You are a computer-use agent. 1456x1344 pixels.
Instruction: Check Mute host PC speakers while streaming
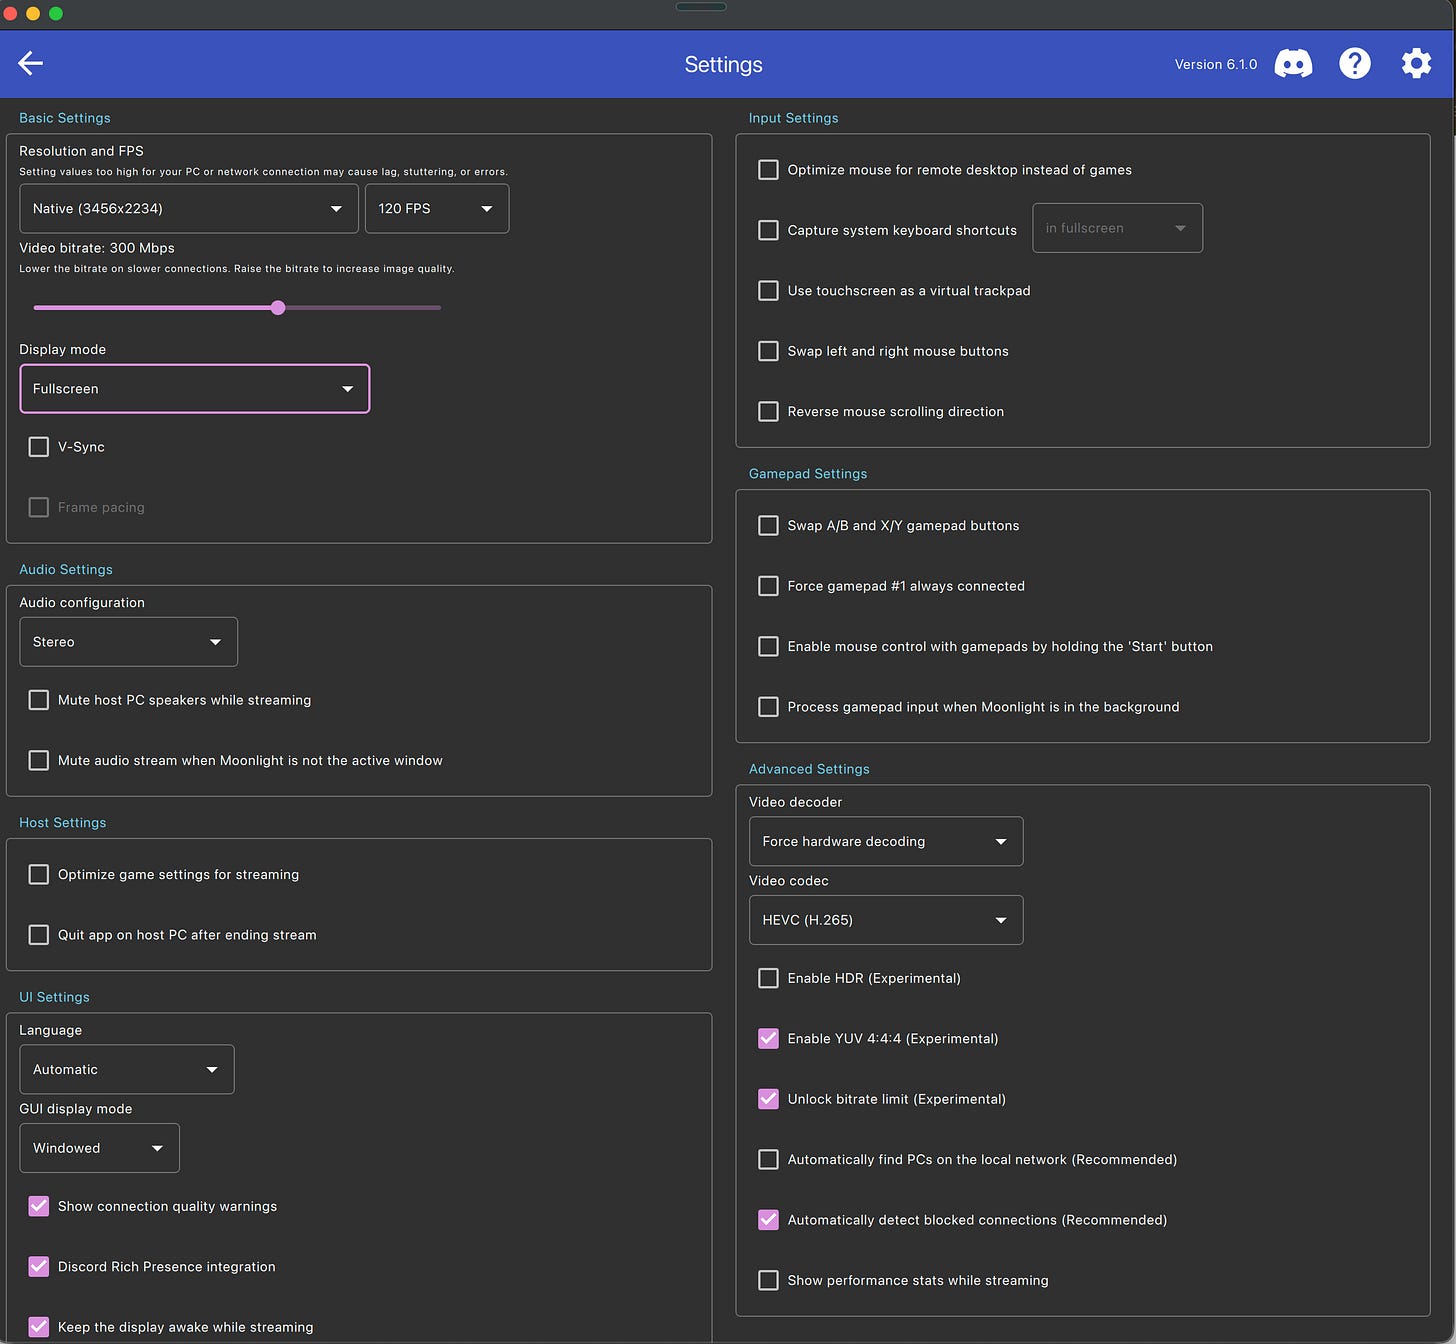pyautogui.click(x=38, y=700)
